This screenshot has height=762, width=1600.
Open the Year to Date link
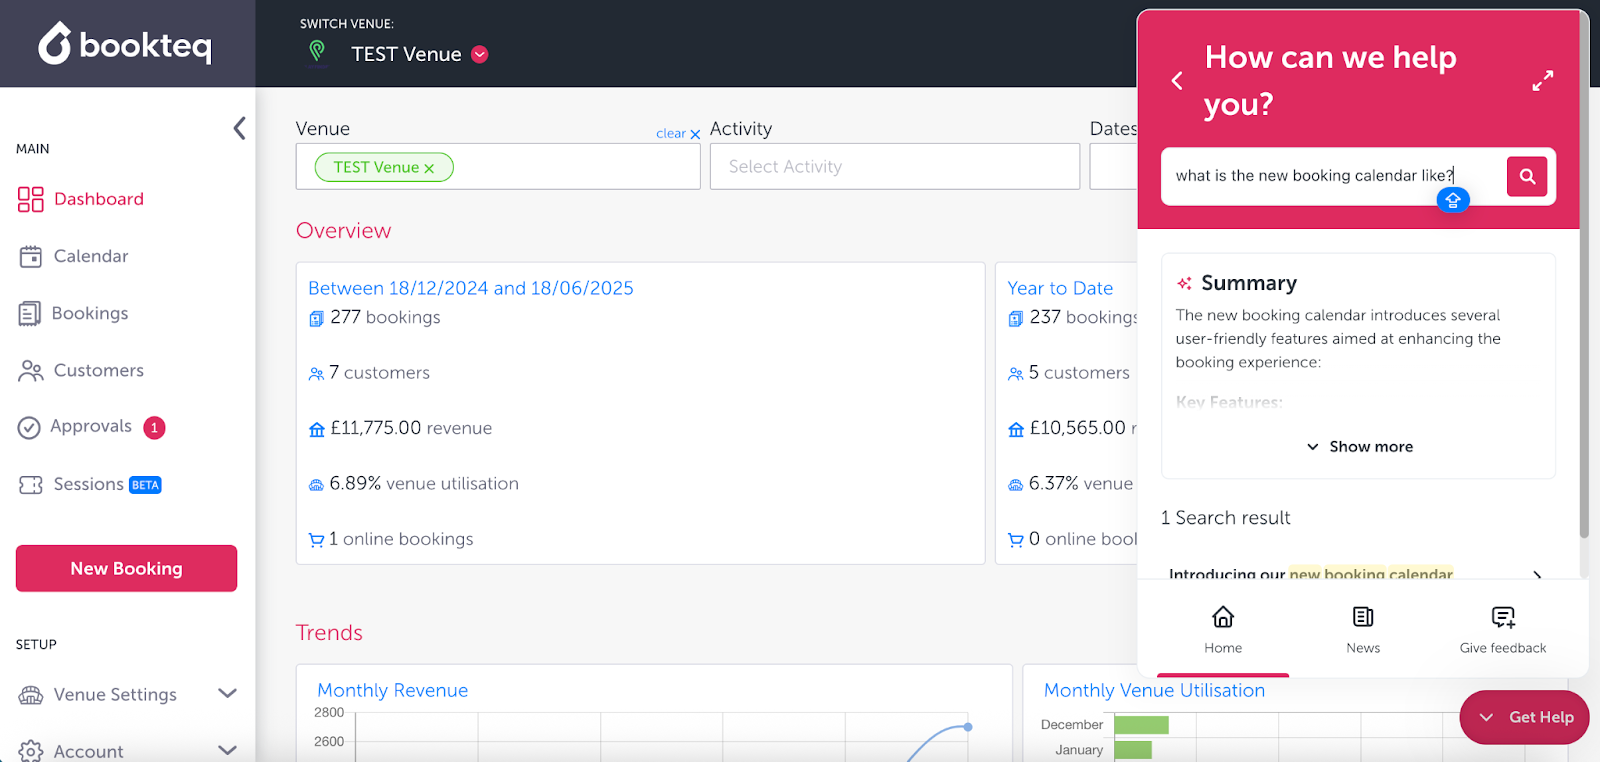1060,288
